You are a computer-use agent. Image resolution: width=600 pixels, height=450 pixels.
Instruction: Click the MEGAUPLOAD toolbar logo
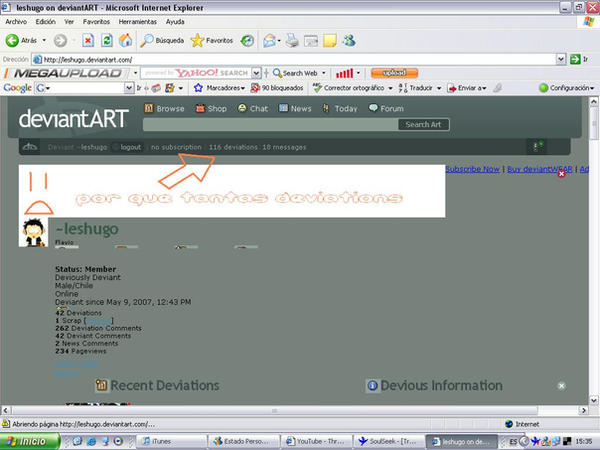[67, 73]
